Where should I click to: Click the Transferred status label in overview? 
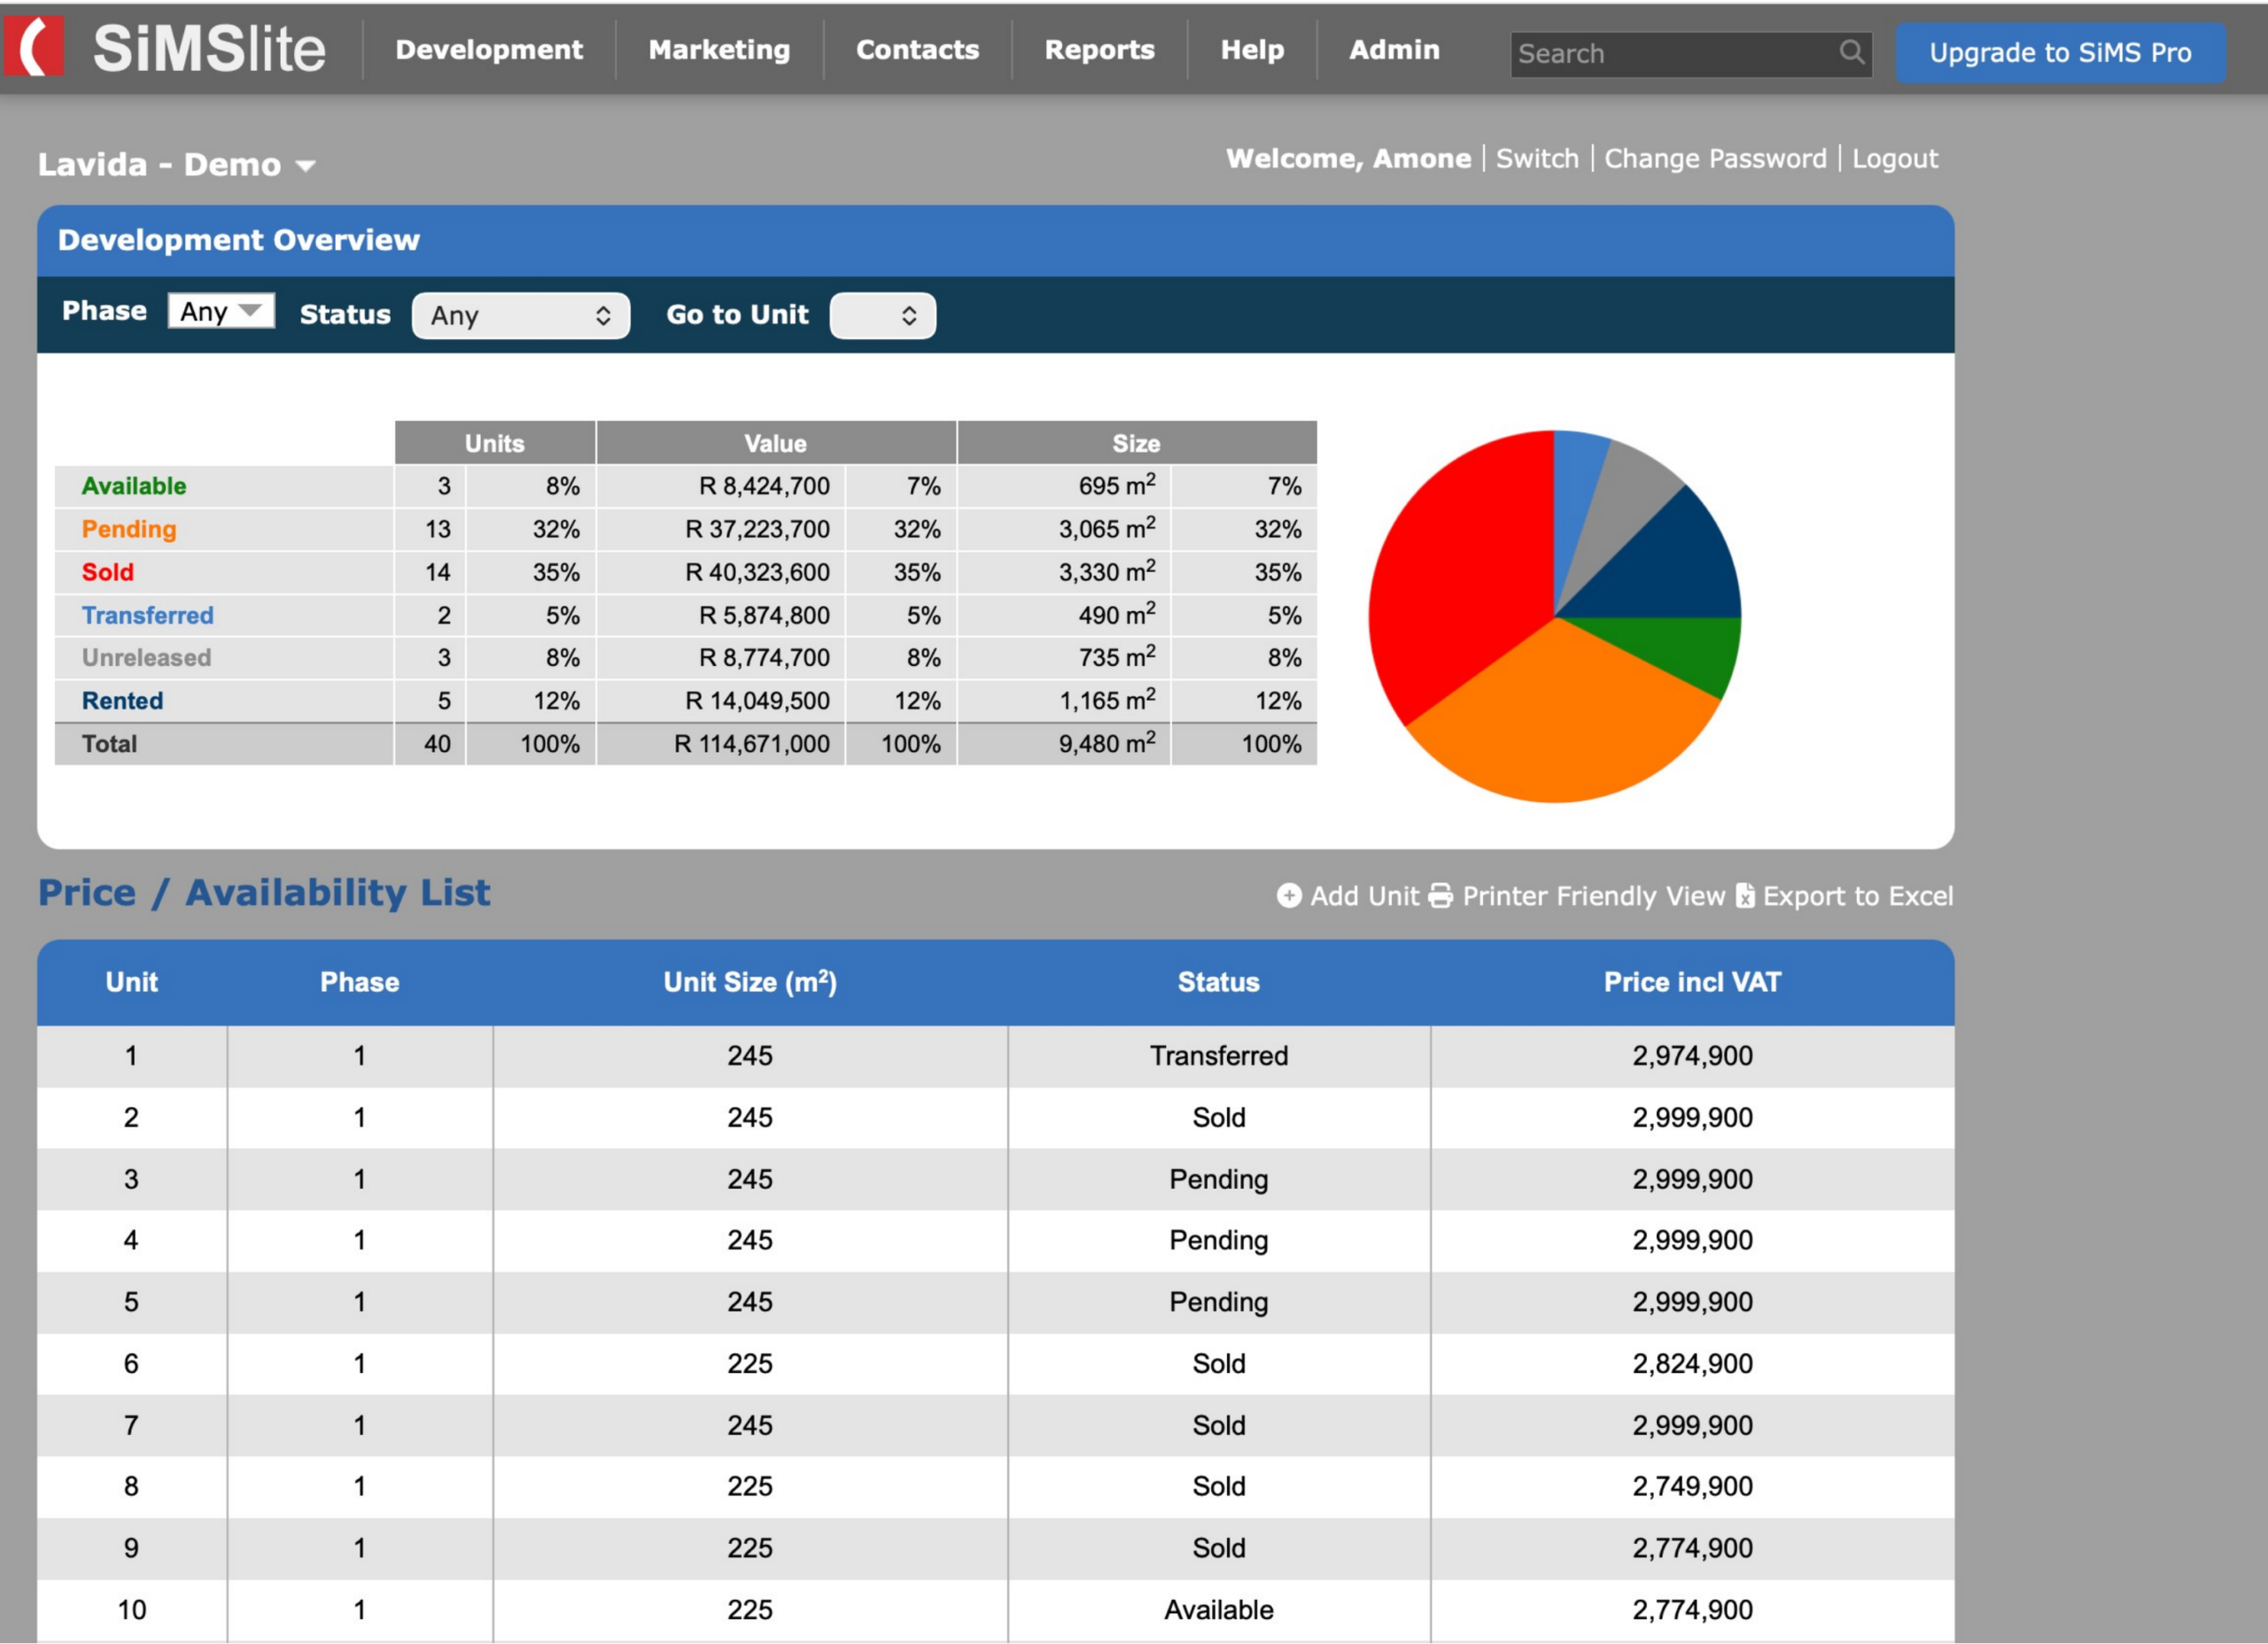coord(148,615)
